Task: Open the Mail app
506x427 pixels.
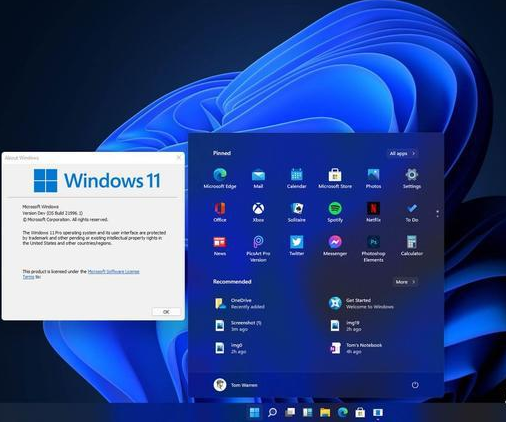Action: click(258, 178)
